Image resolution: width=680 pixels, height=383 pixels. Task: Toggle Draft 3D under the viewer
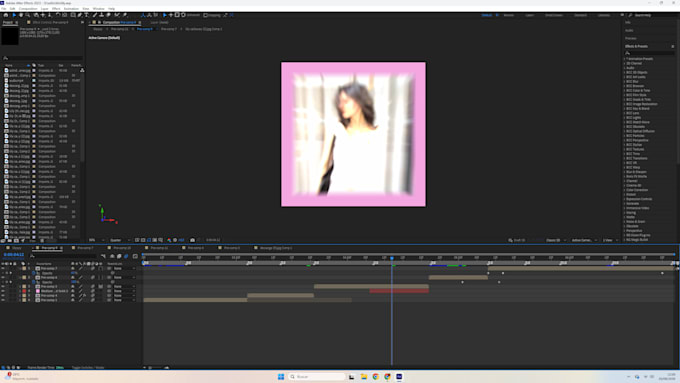click(517, 240)
